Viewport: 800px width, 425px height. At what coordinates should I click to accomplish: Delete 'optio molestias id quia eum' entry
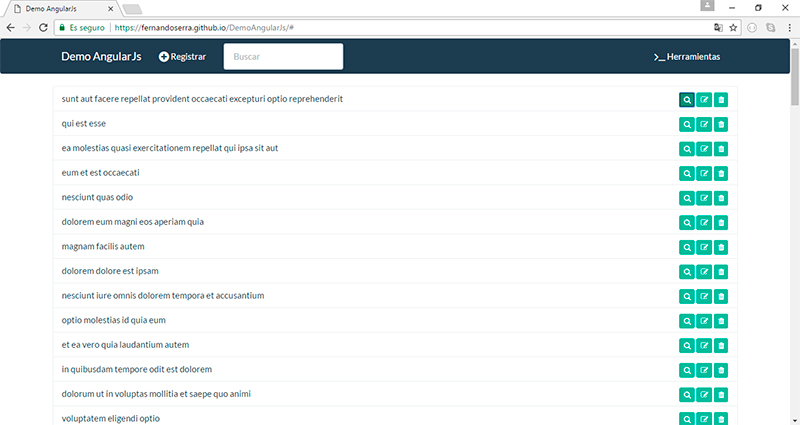coord(721,321)
